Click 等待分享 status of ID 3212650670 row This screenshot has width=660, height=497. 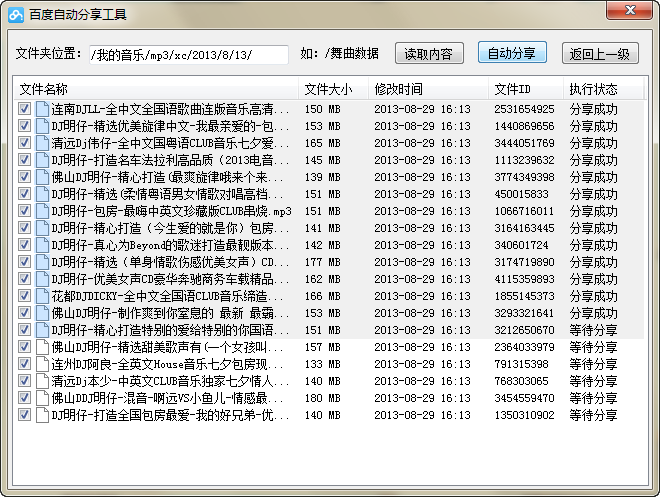[593, 330]
